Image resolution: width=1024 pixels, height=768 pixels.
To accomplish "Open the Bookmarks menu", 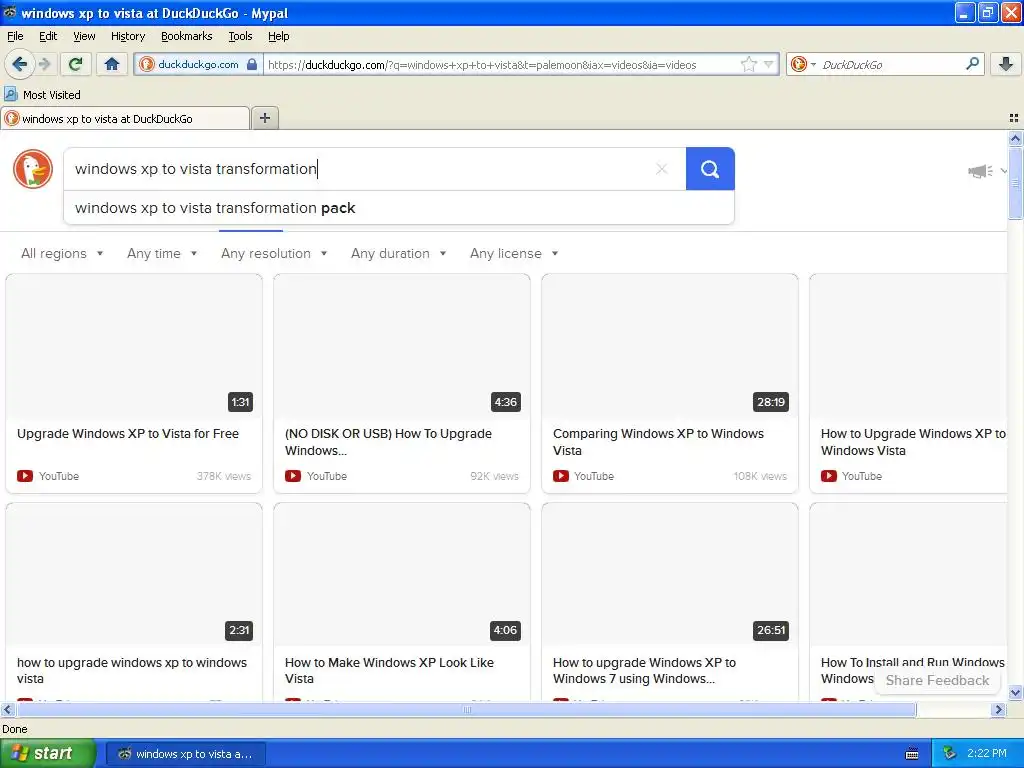I will [x=186, y=36].
